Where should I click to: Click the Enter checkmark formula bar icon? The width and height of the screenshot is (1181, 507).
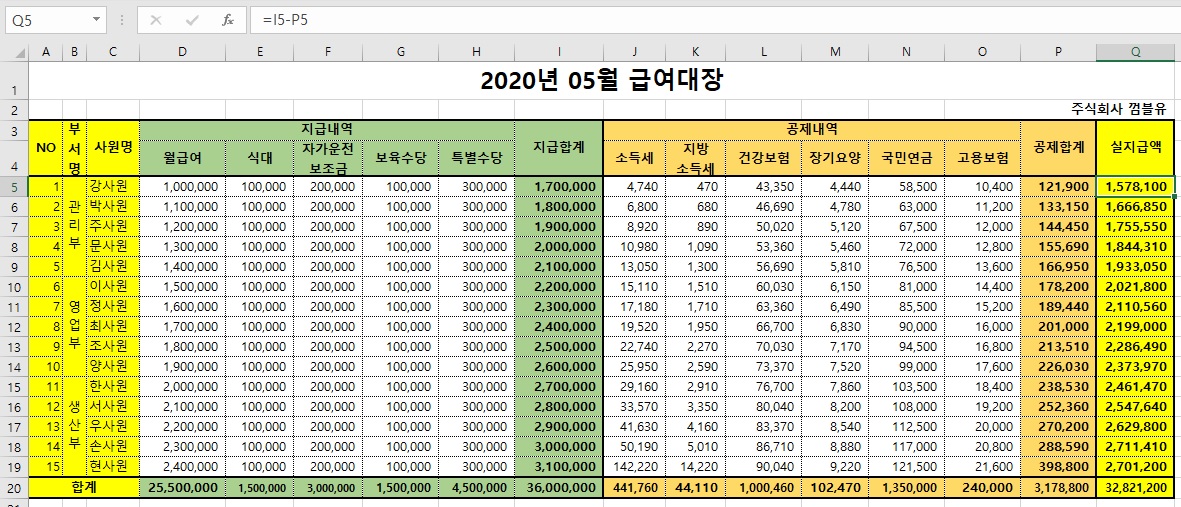tap(192, 20)
